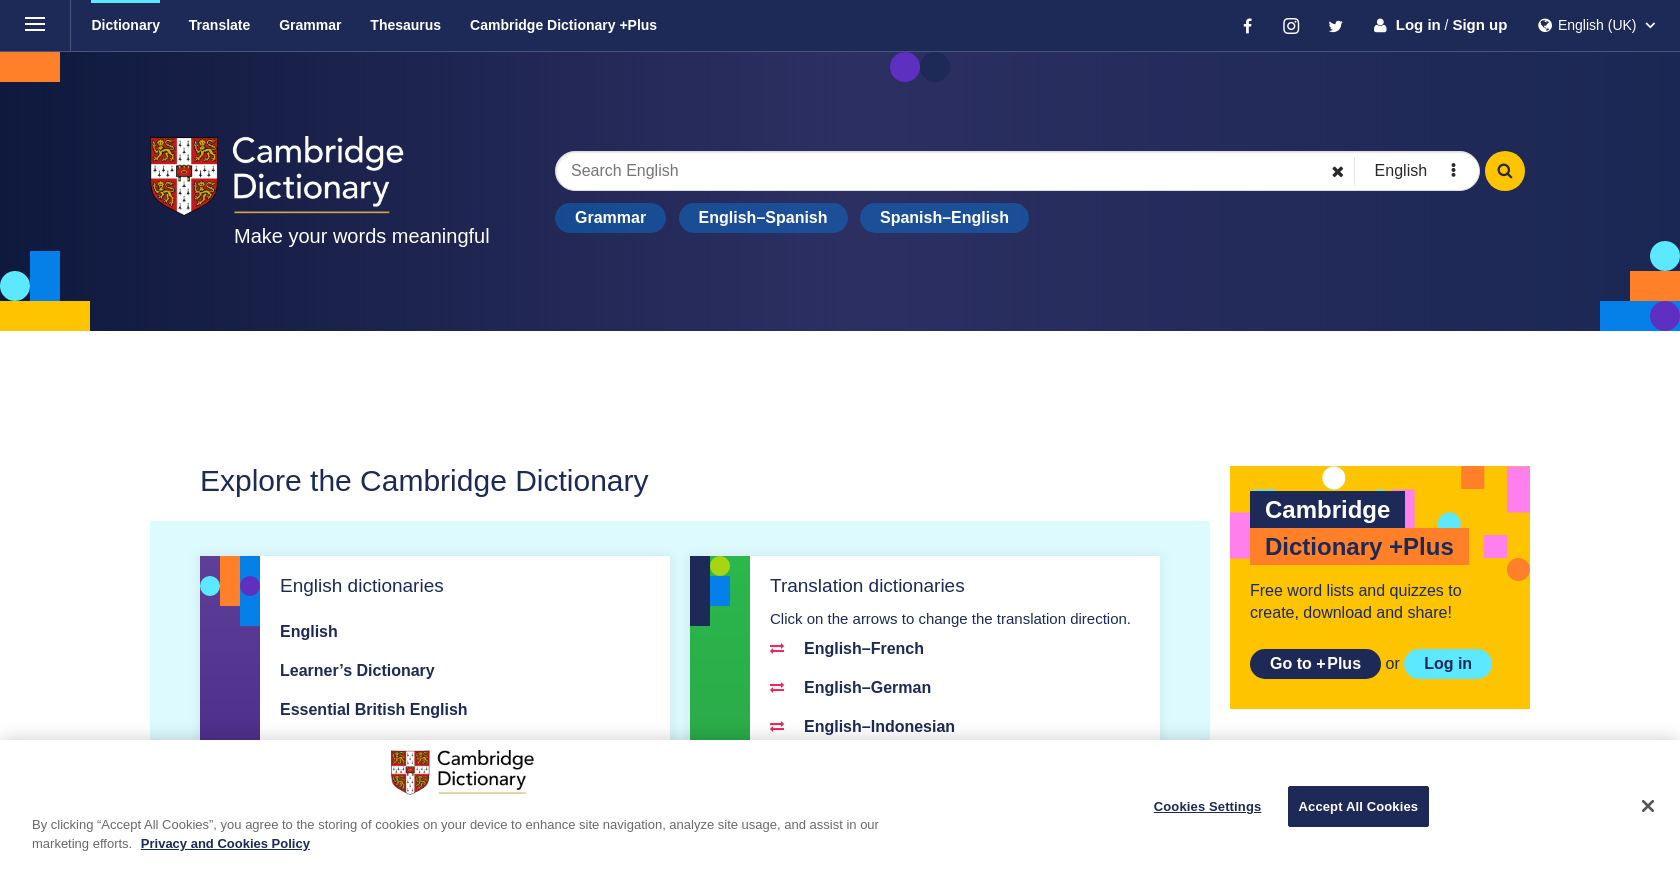Swap direction arrows for English–German
The image size is (1680, 876).
point(777,688)
